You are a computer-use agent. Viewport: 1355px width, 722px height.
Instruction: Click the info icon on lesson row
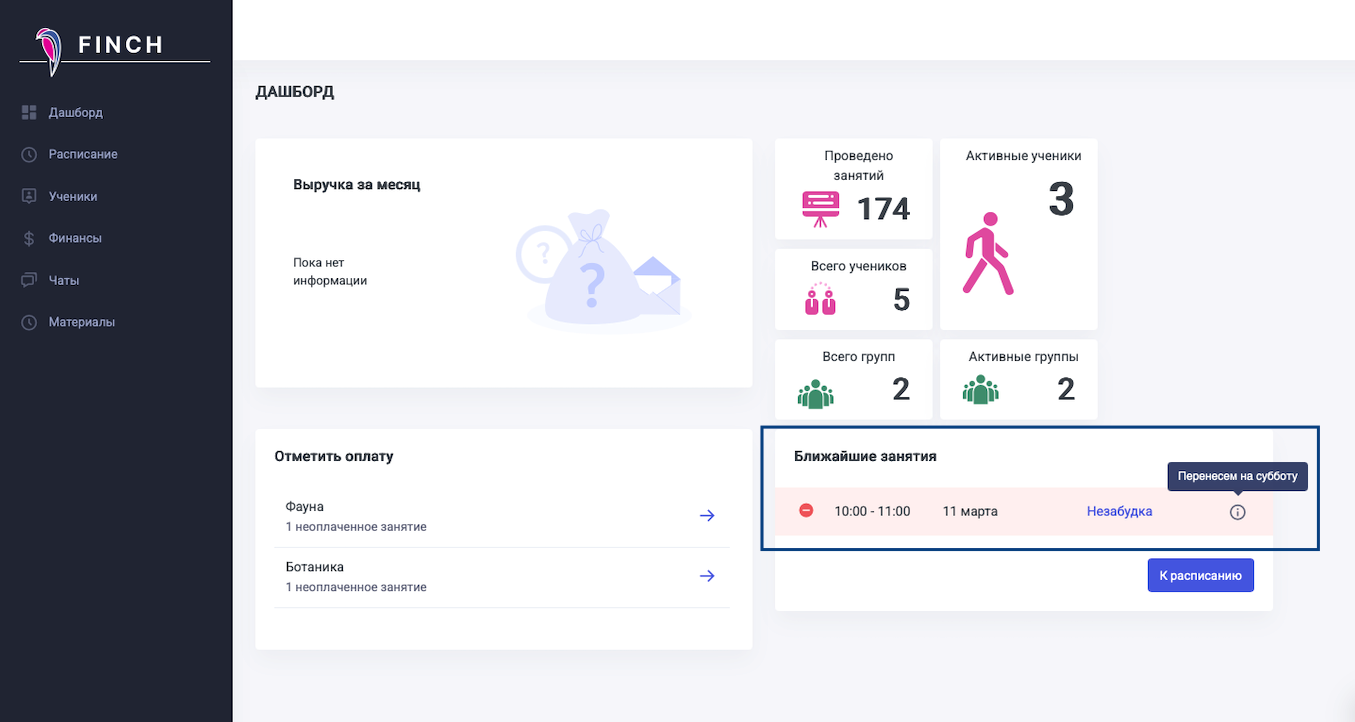tap(1237, 512)
